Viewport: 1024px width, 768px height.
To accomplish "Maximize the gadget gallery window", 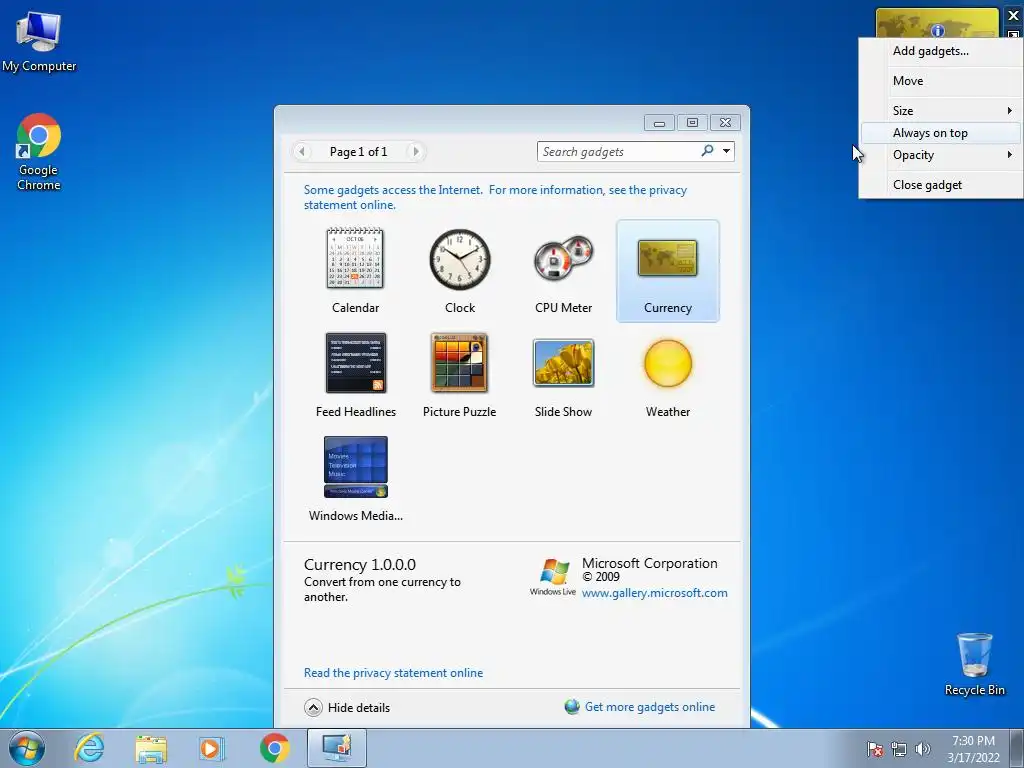I will 692,123.
